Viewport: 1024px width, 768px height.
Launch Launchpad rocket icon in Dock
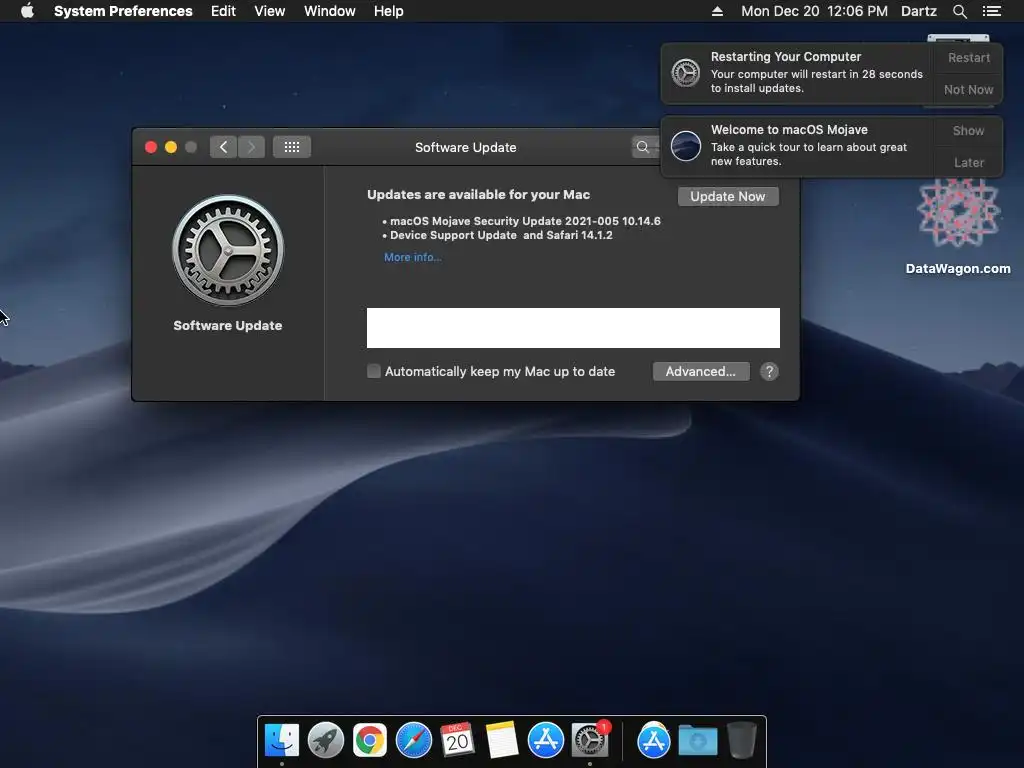click(x=325, y=741)
